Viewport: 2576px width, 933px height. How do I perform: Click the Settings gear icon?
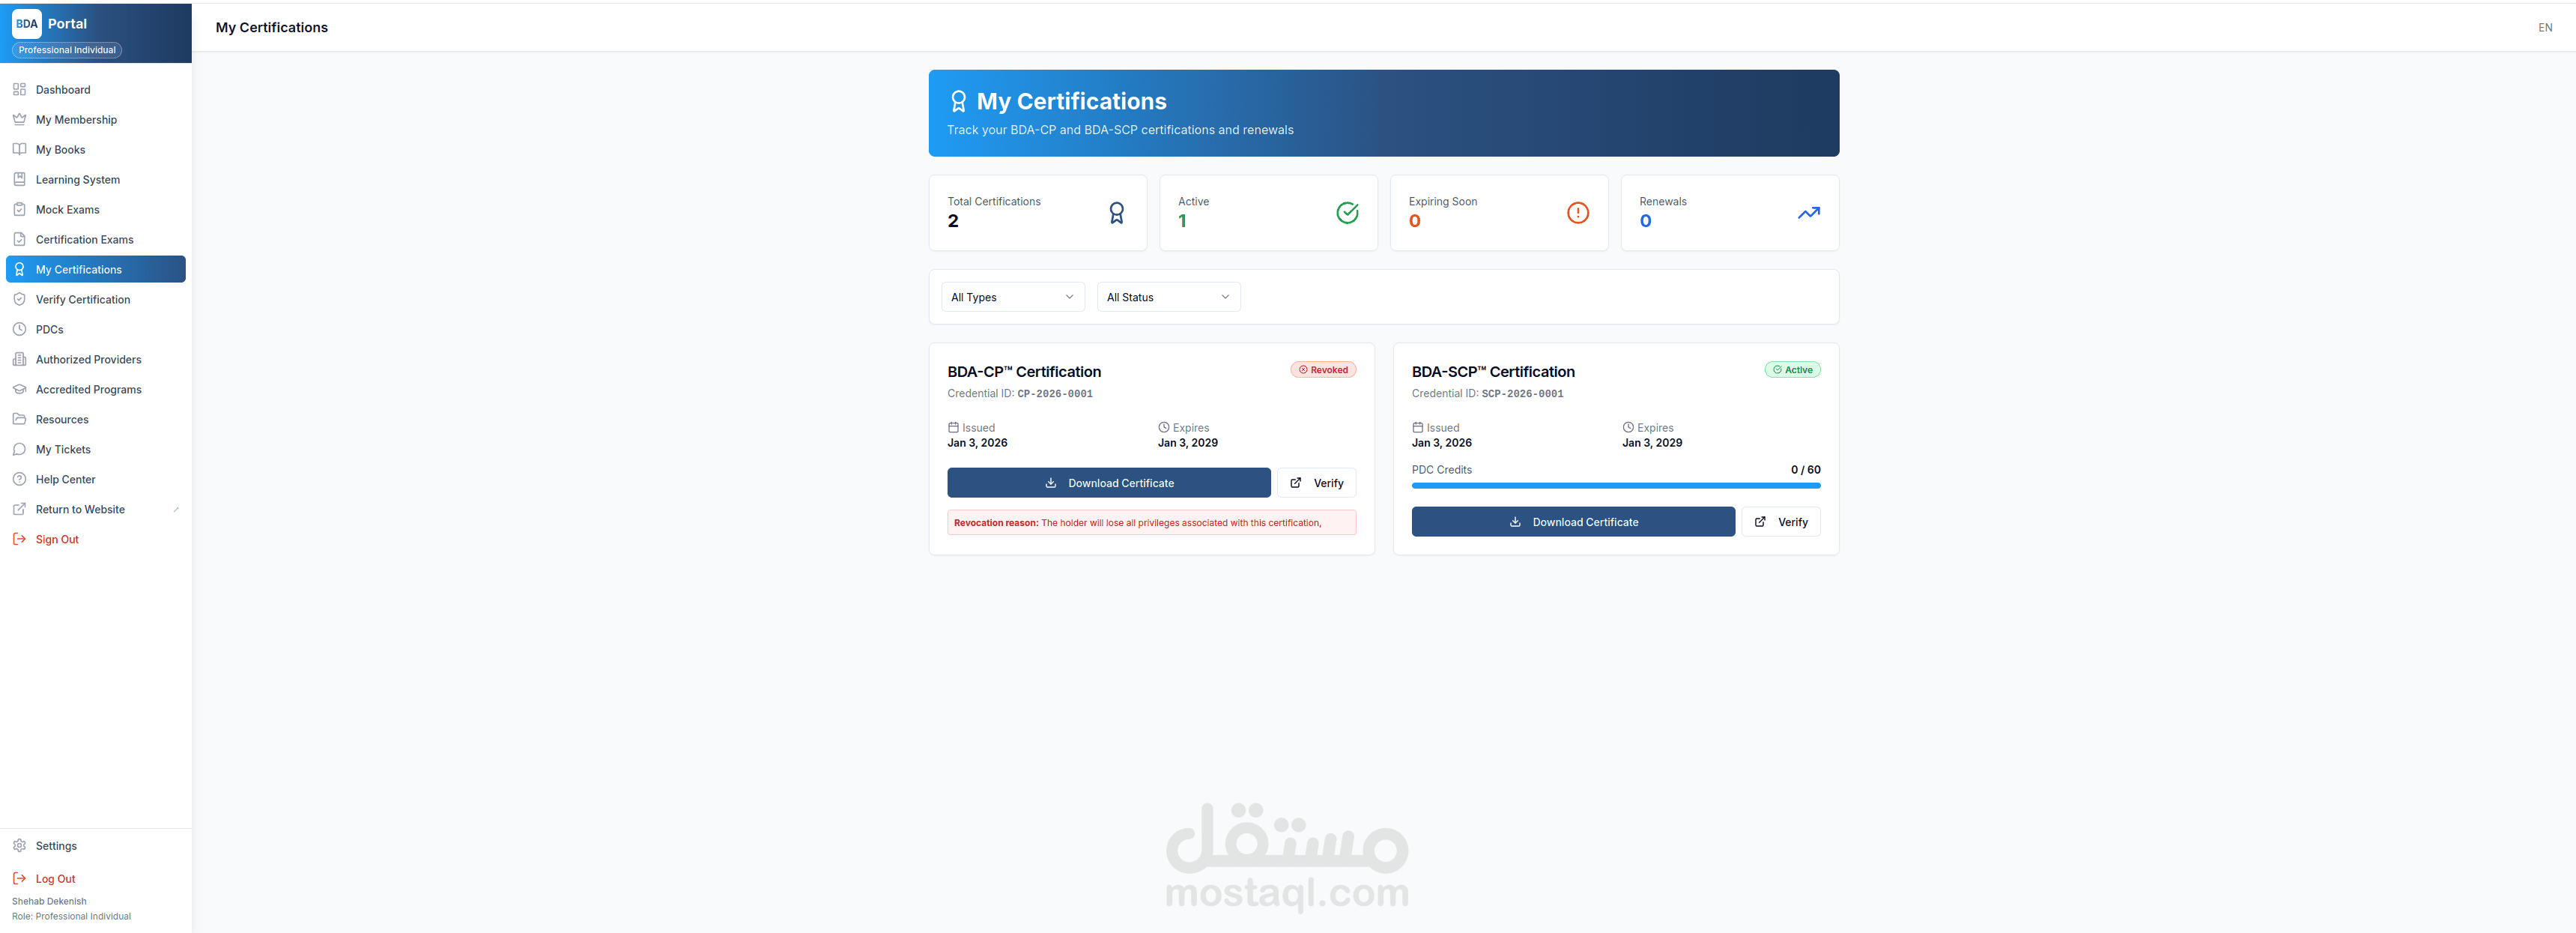point(19,846)
